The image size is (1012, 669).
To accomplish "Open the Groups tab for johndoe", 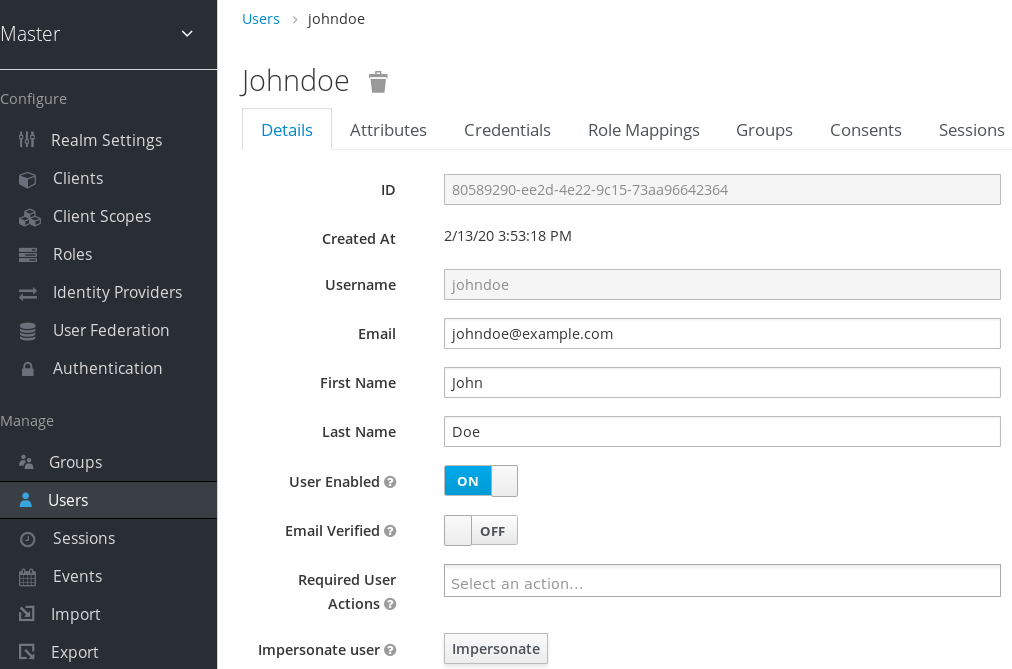I will [x=764, y=130].
